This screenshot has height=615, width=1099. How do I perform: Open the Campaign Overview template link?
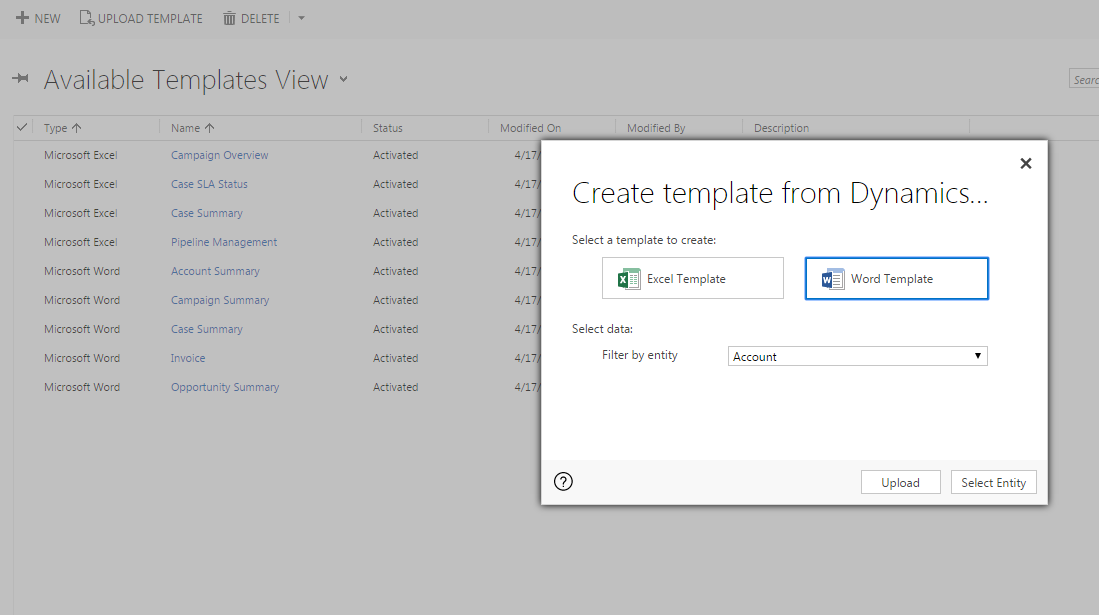(219, 155)
